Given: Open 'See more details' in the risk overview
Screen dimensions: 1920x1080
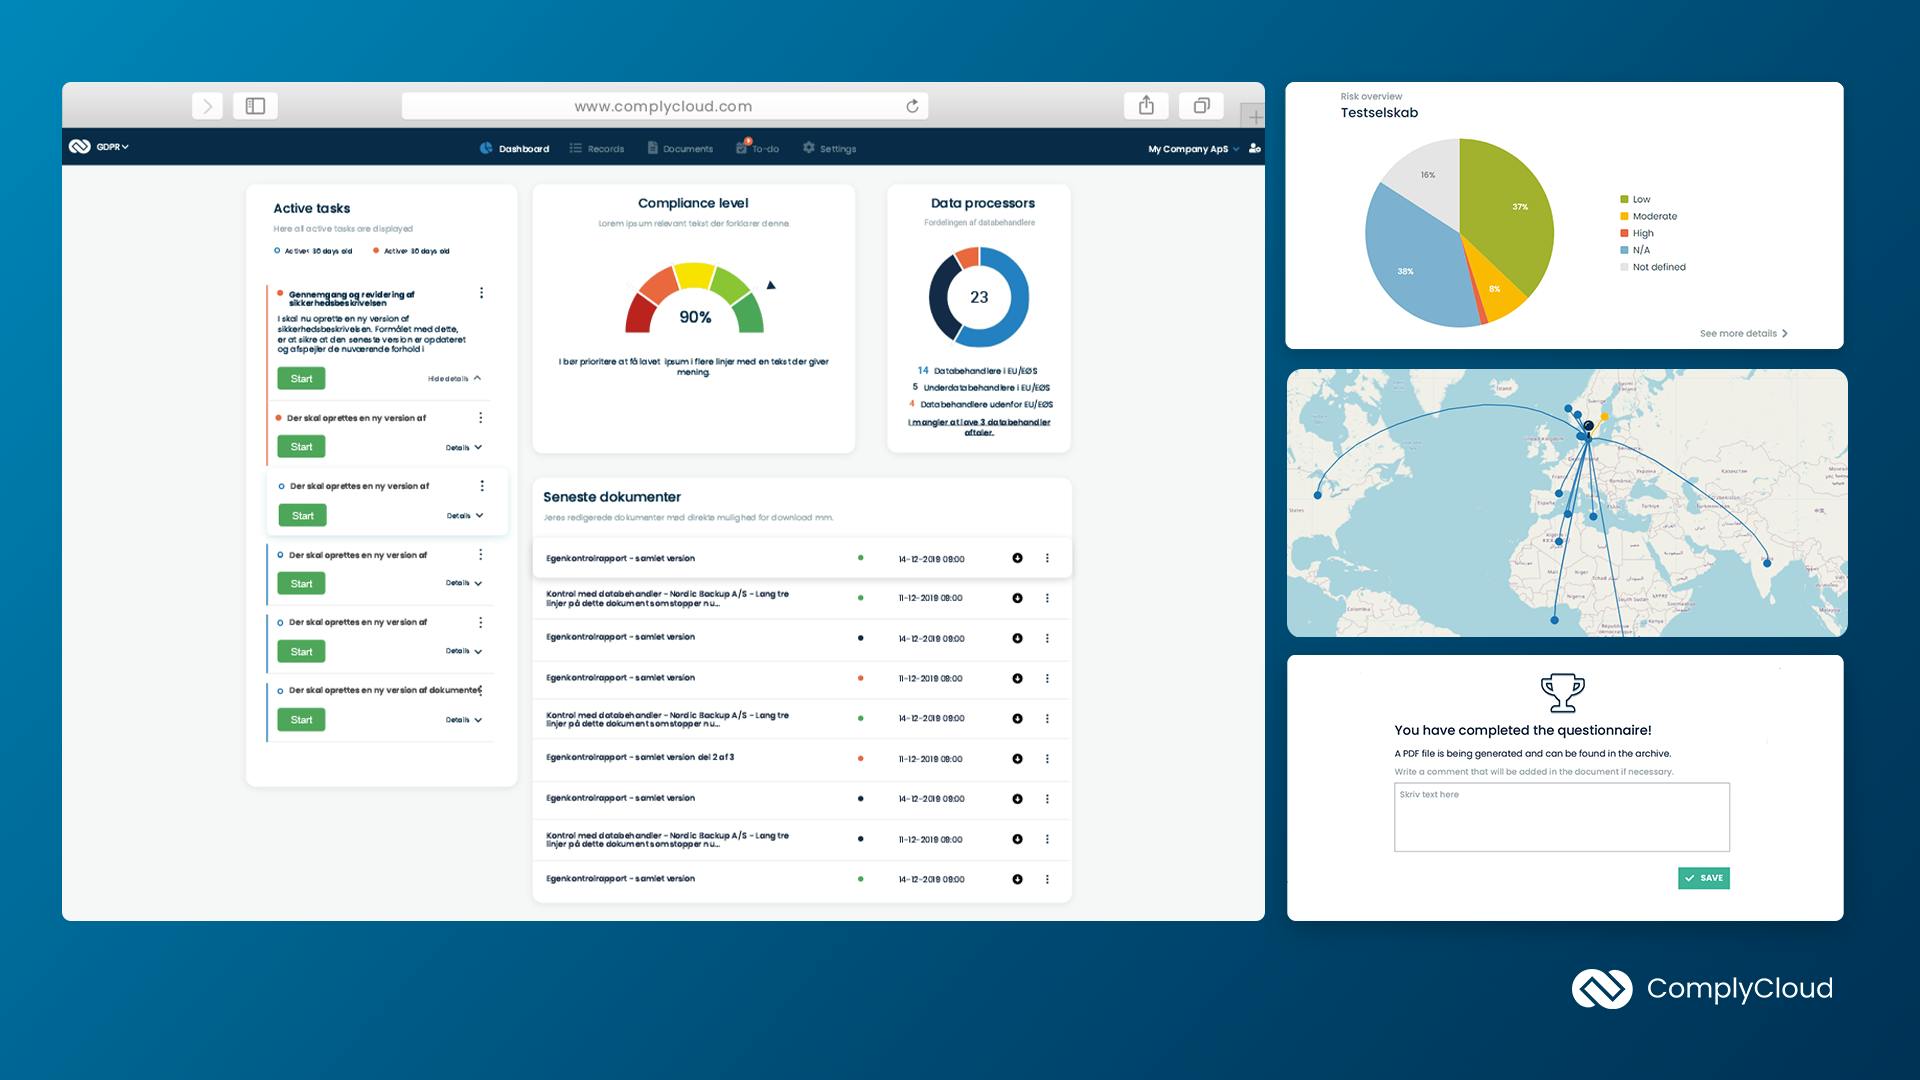Looking at the screenshot, I should [1742, 333].
